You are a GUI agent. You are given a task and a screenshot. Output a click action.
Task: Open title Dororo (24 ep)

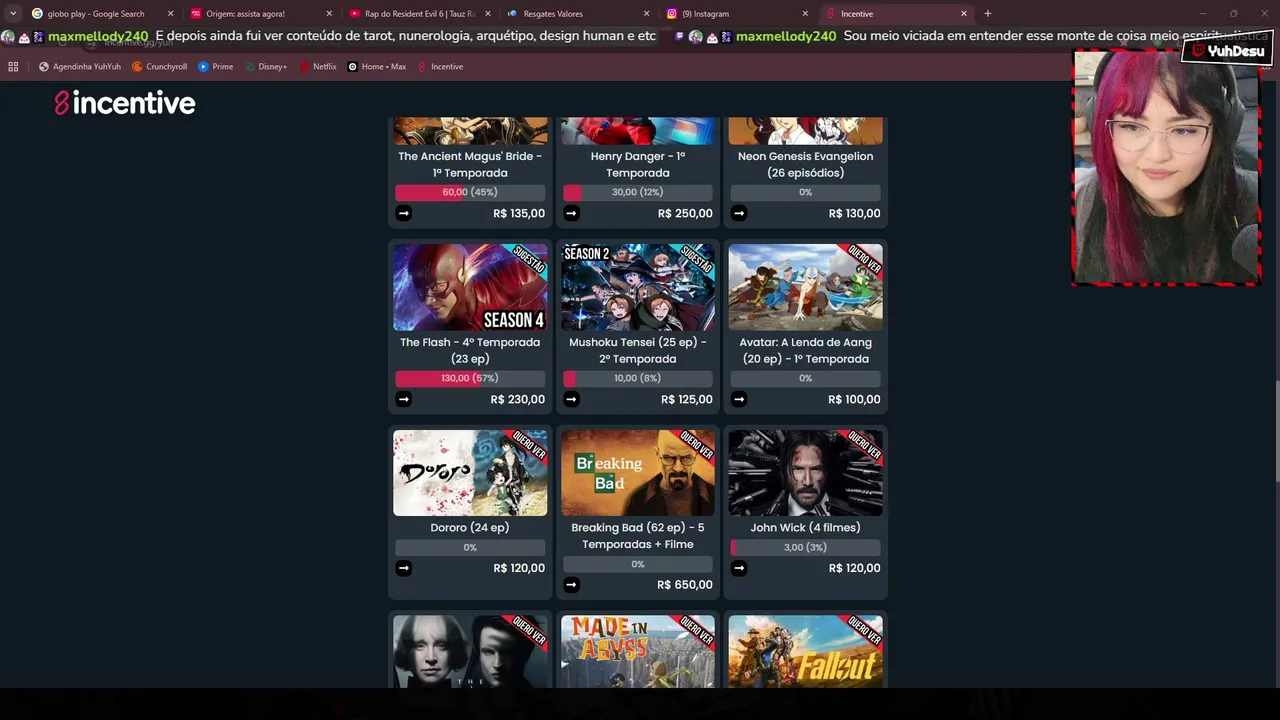[x=470, y=527]
